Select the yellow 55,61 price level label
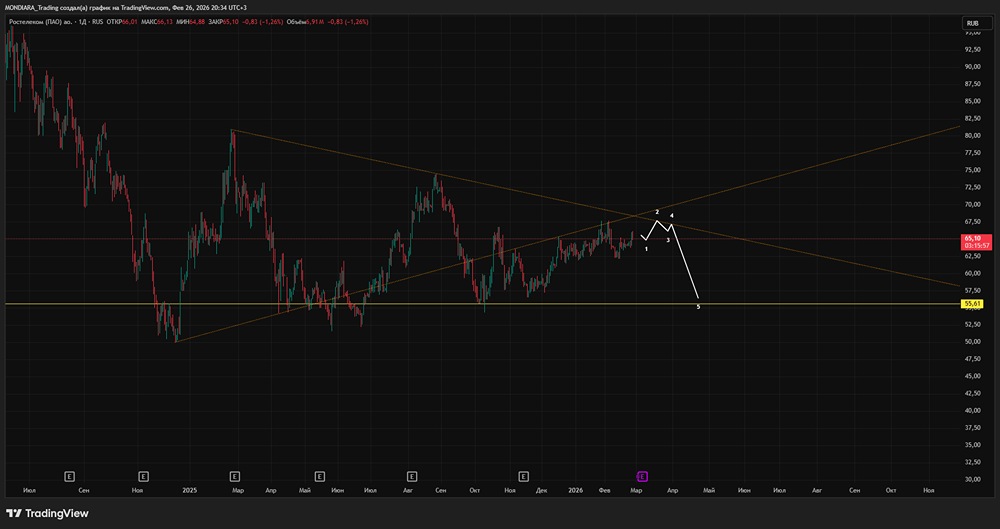The width and height of the screenshot is (1000, 529). pyautogui.click(x=971, y=303)
